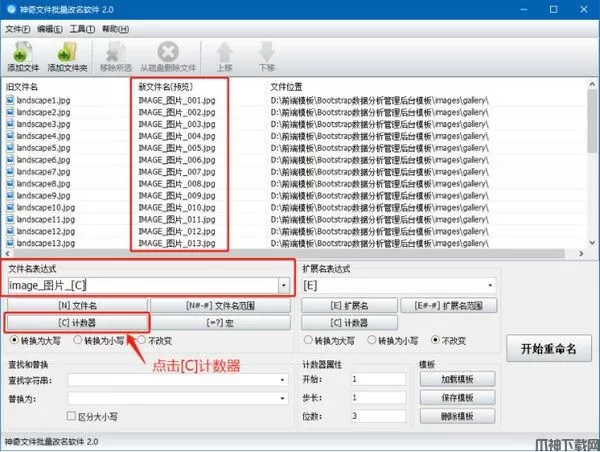Viewport: 600px width, 452px height.
Task: Click the 新文件名(预览) column header
Action: coord(165,87)
